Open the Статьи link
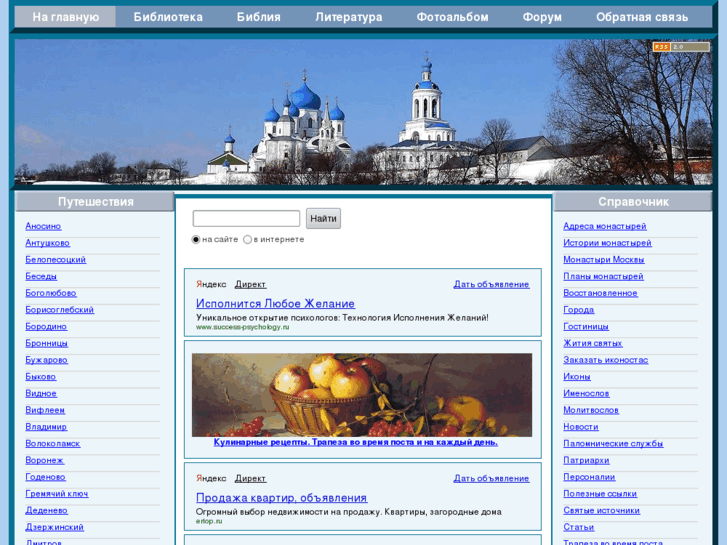Image resolution: width=727 pixels, height=545 pixels. [x=579, y=526]
